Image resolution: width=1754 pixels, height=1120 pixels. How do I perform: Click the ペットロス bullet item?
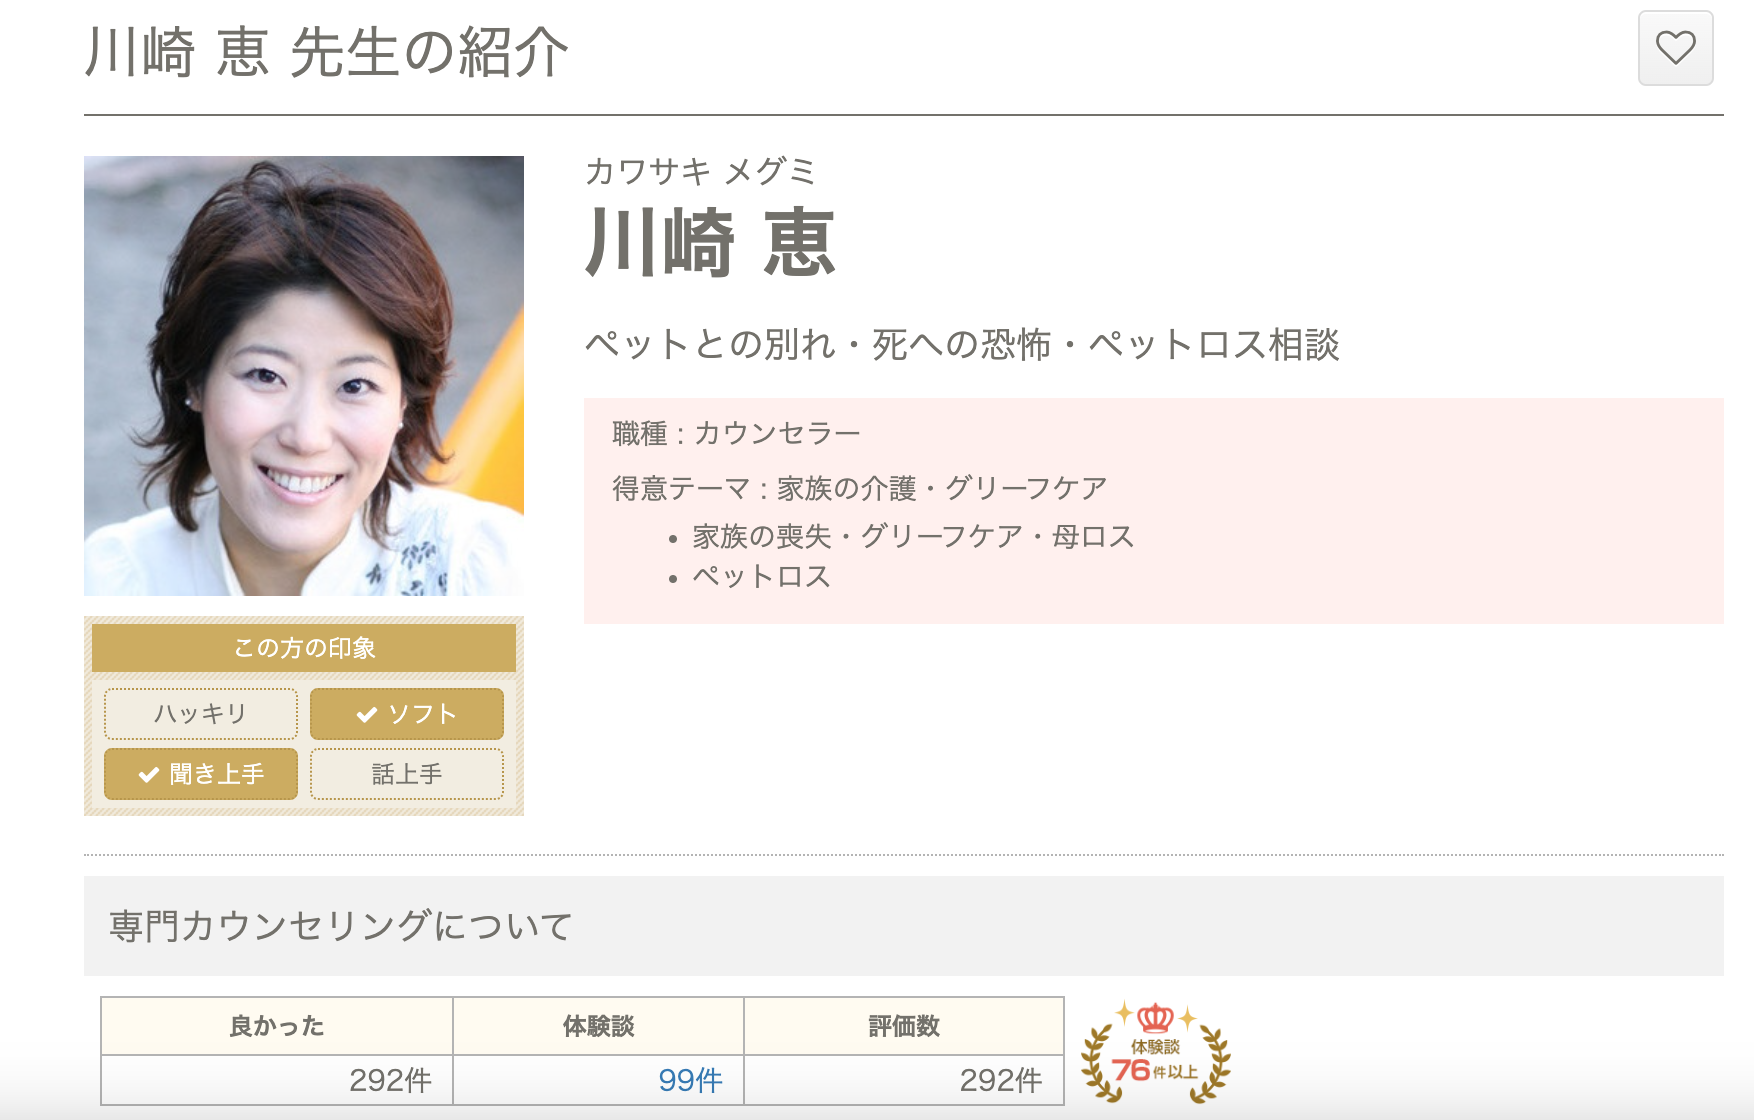coord(761,576)
